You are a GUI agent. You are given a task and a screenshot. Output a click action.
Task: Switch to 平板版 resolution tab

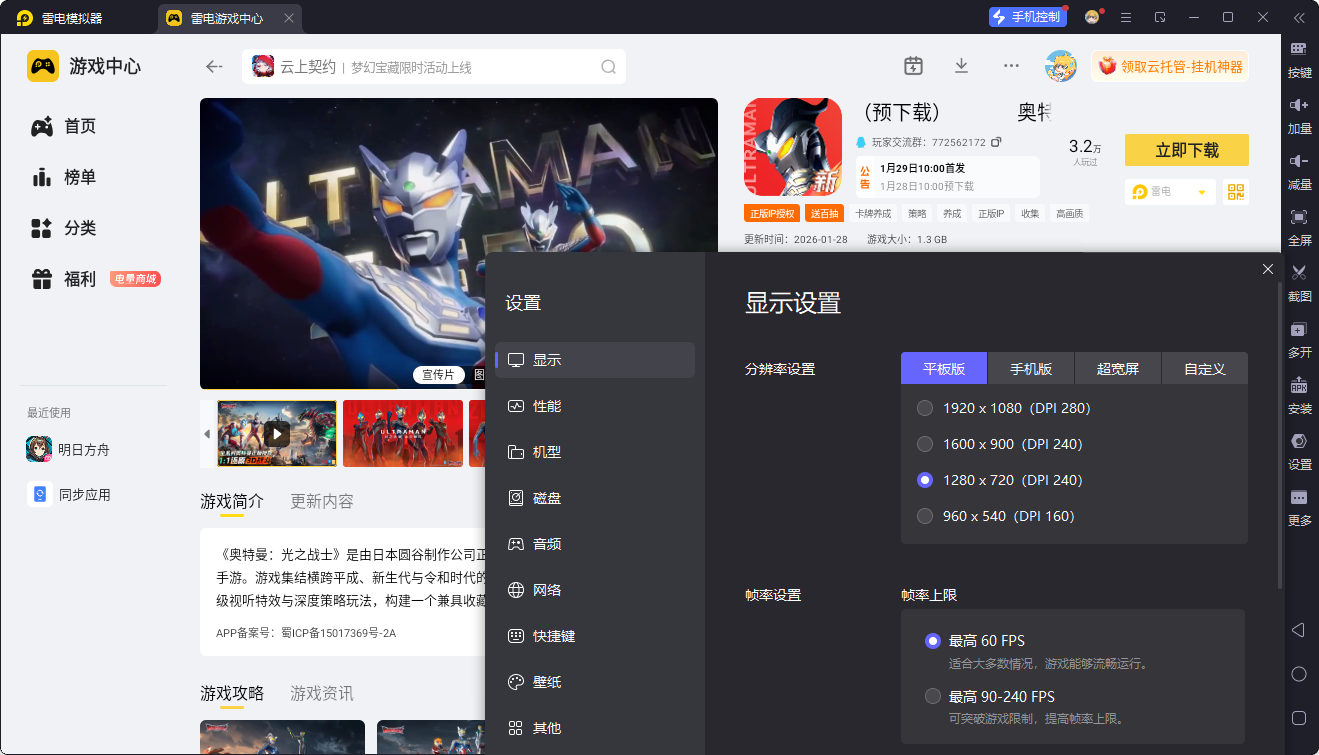[x=944, y=368]
